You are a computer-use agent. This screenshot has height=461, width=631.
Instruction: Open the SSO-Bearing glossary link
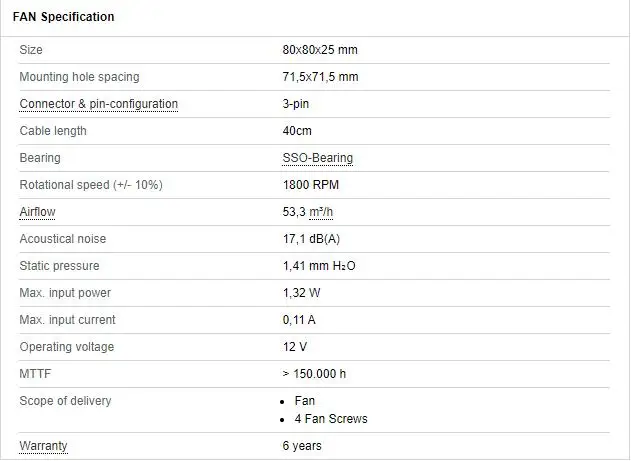tap(317, 158)
